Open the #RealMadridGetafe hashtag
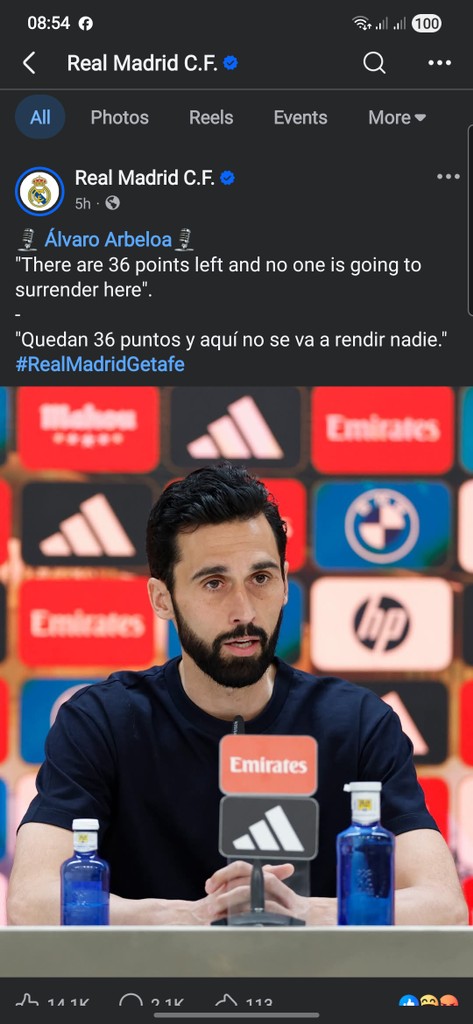Image resolution: width=473 pixels, height=1024 pixels. (100, 364)
